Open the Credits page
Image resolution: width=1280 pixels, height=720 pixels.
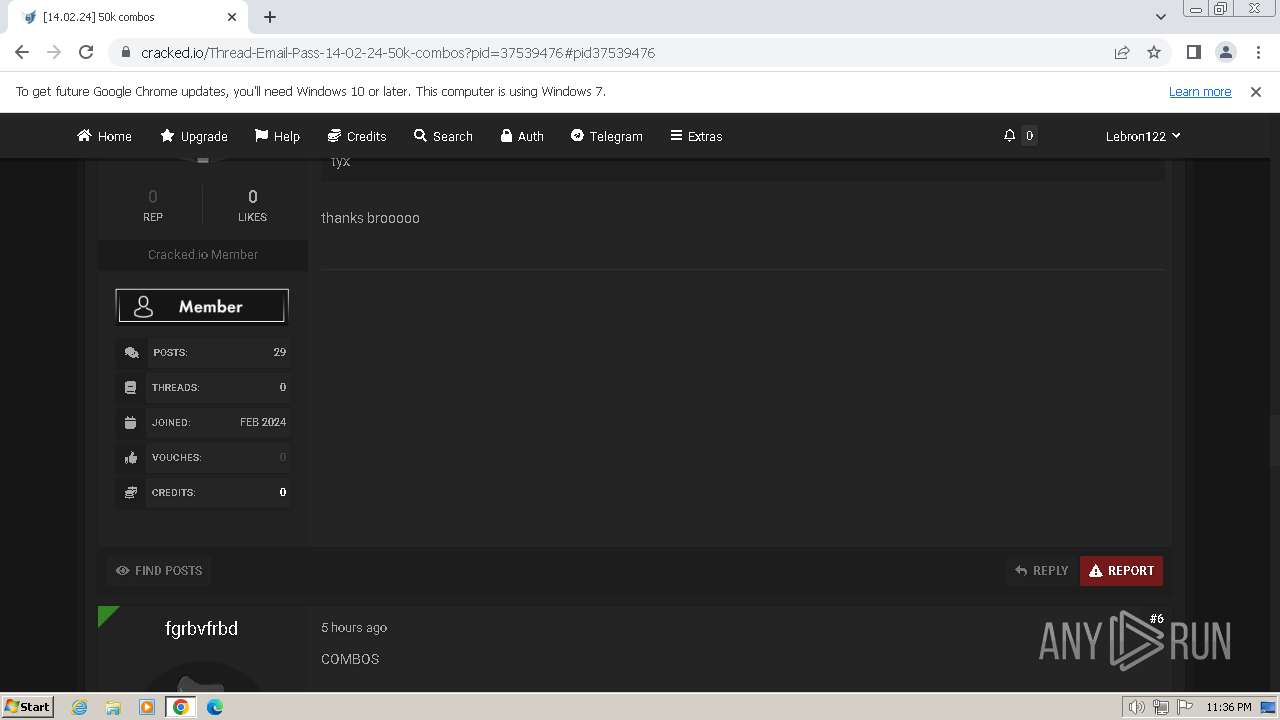pyautogui.click(x=357, y=136)
